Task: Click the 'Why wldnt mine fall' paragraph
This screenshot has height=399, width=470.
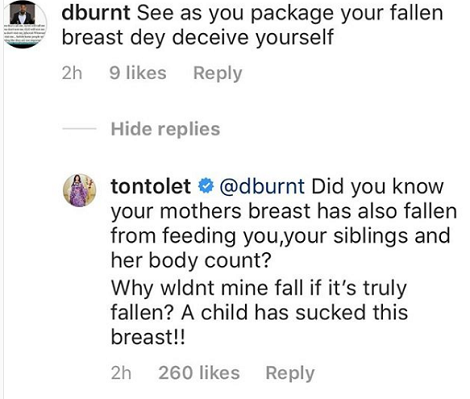Action: [x=259, y=312]
